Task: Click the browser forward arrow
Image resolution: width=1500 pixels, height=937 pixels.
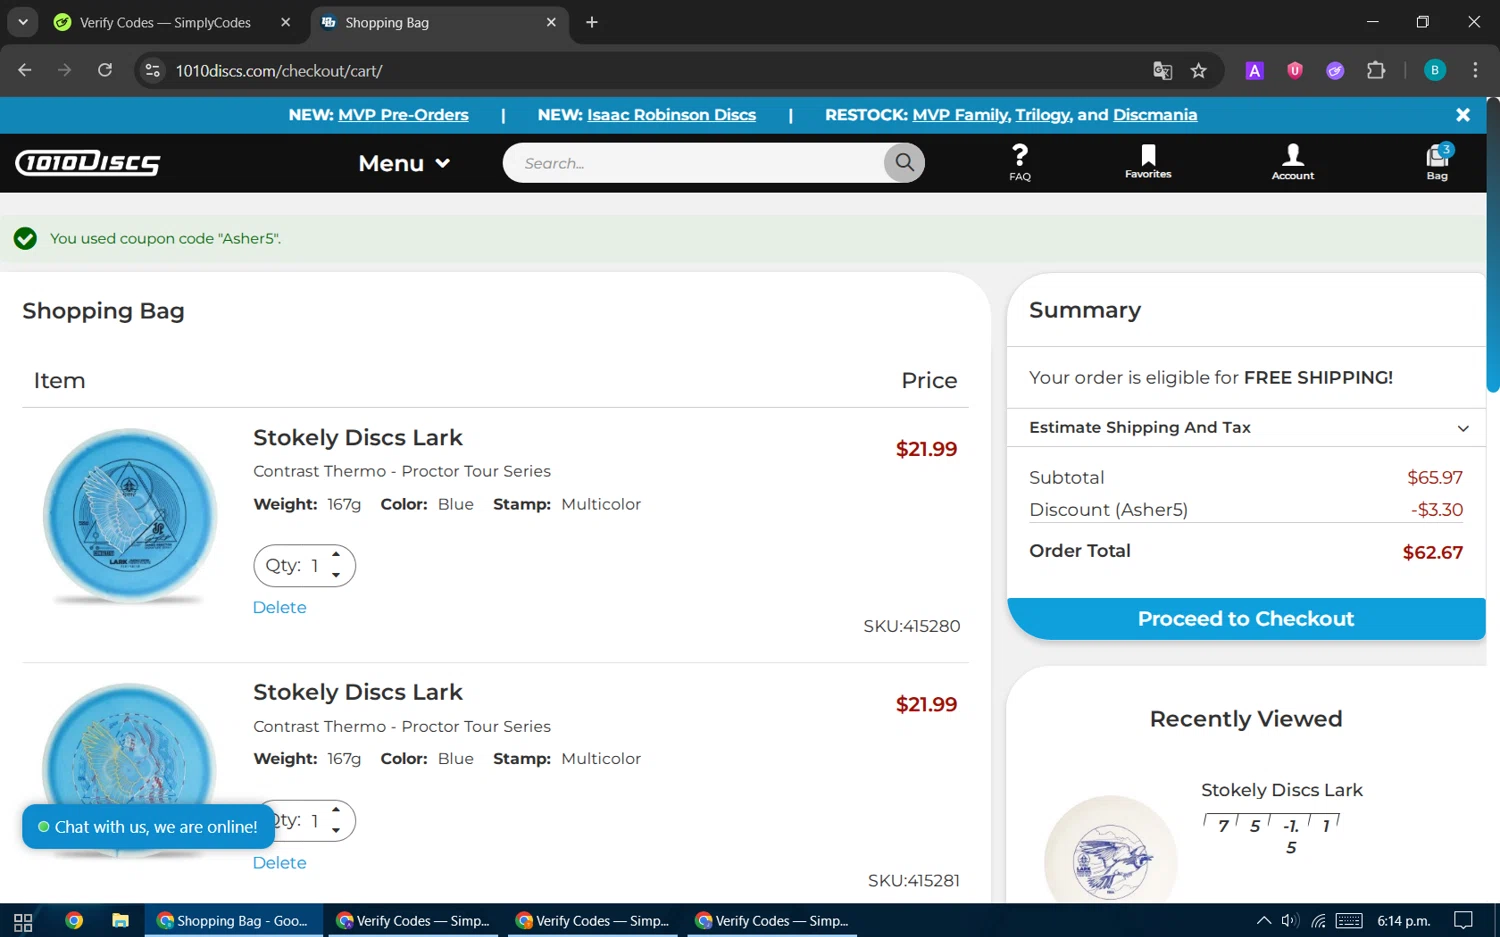Action: tap(65, 70)
